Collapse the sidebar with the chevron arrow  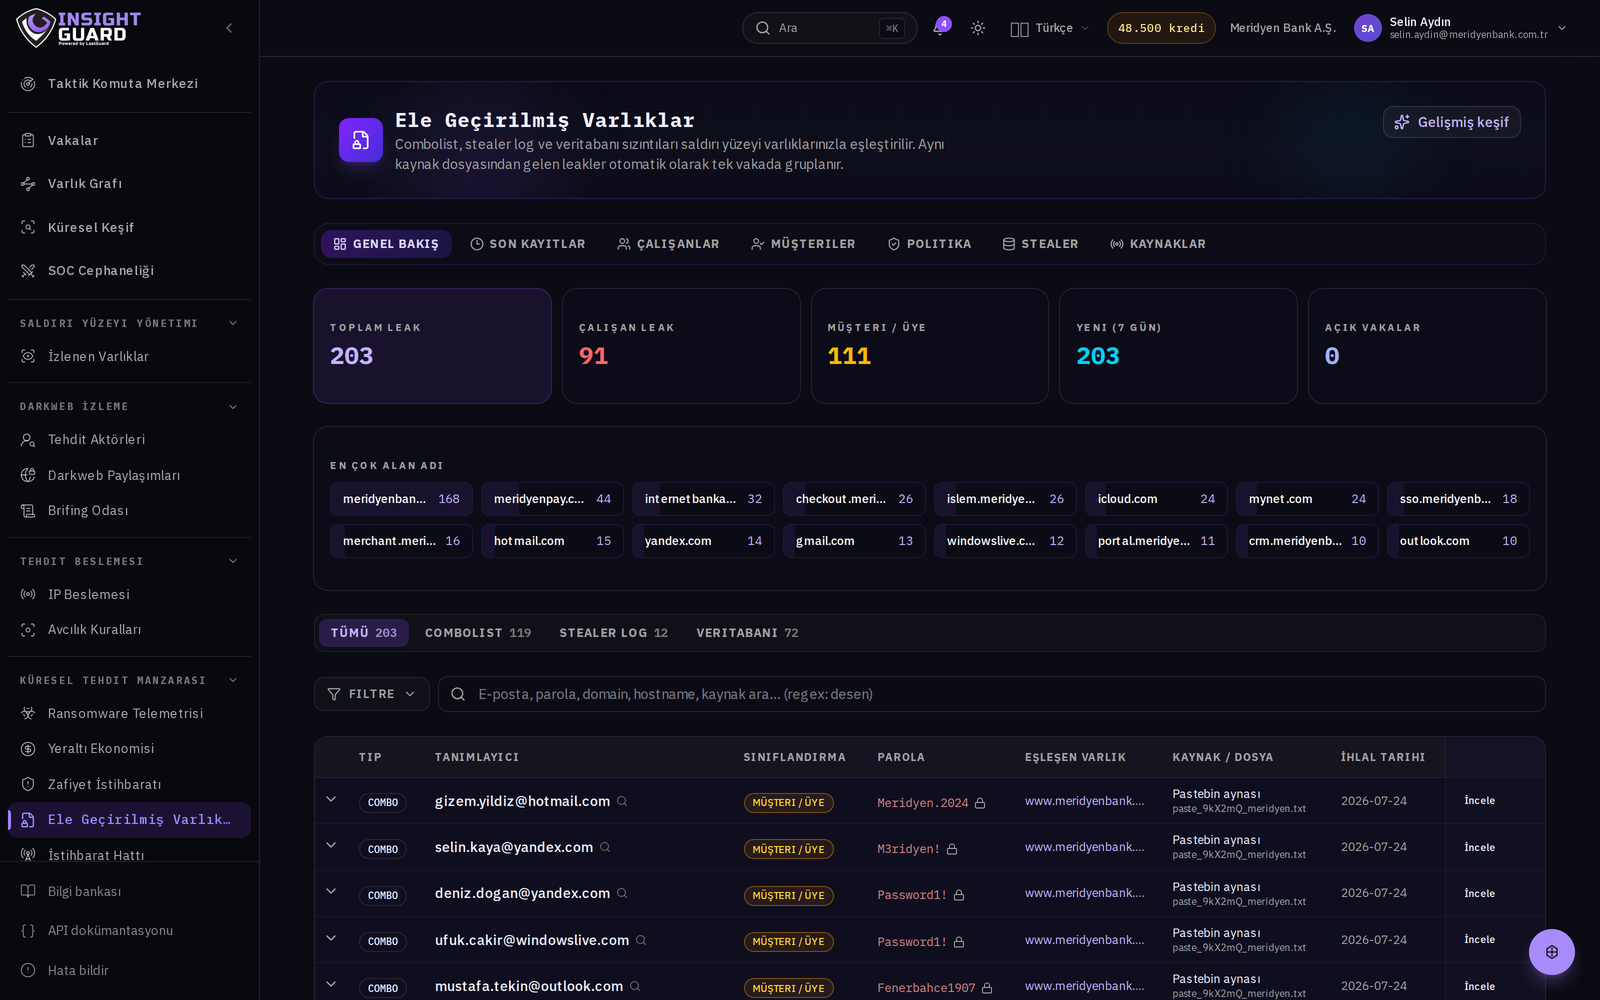(x=229, y=28)
